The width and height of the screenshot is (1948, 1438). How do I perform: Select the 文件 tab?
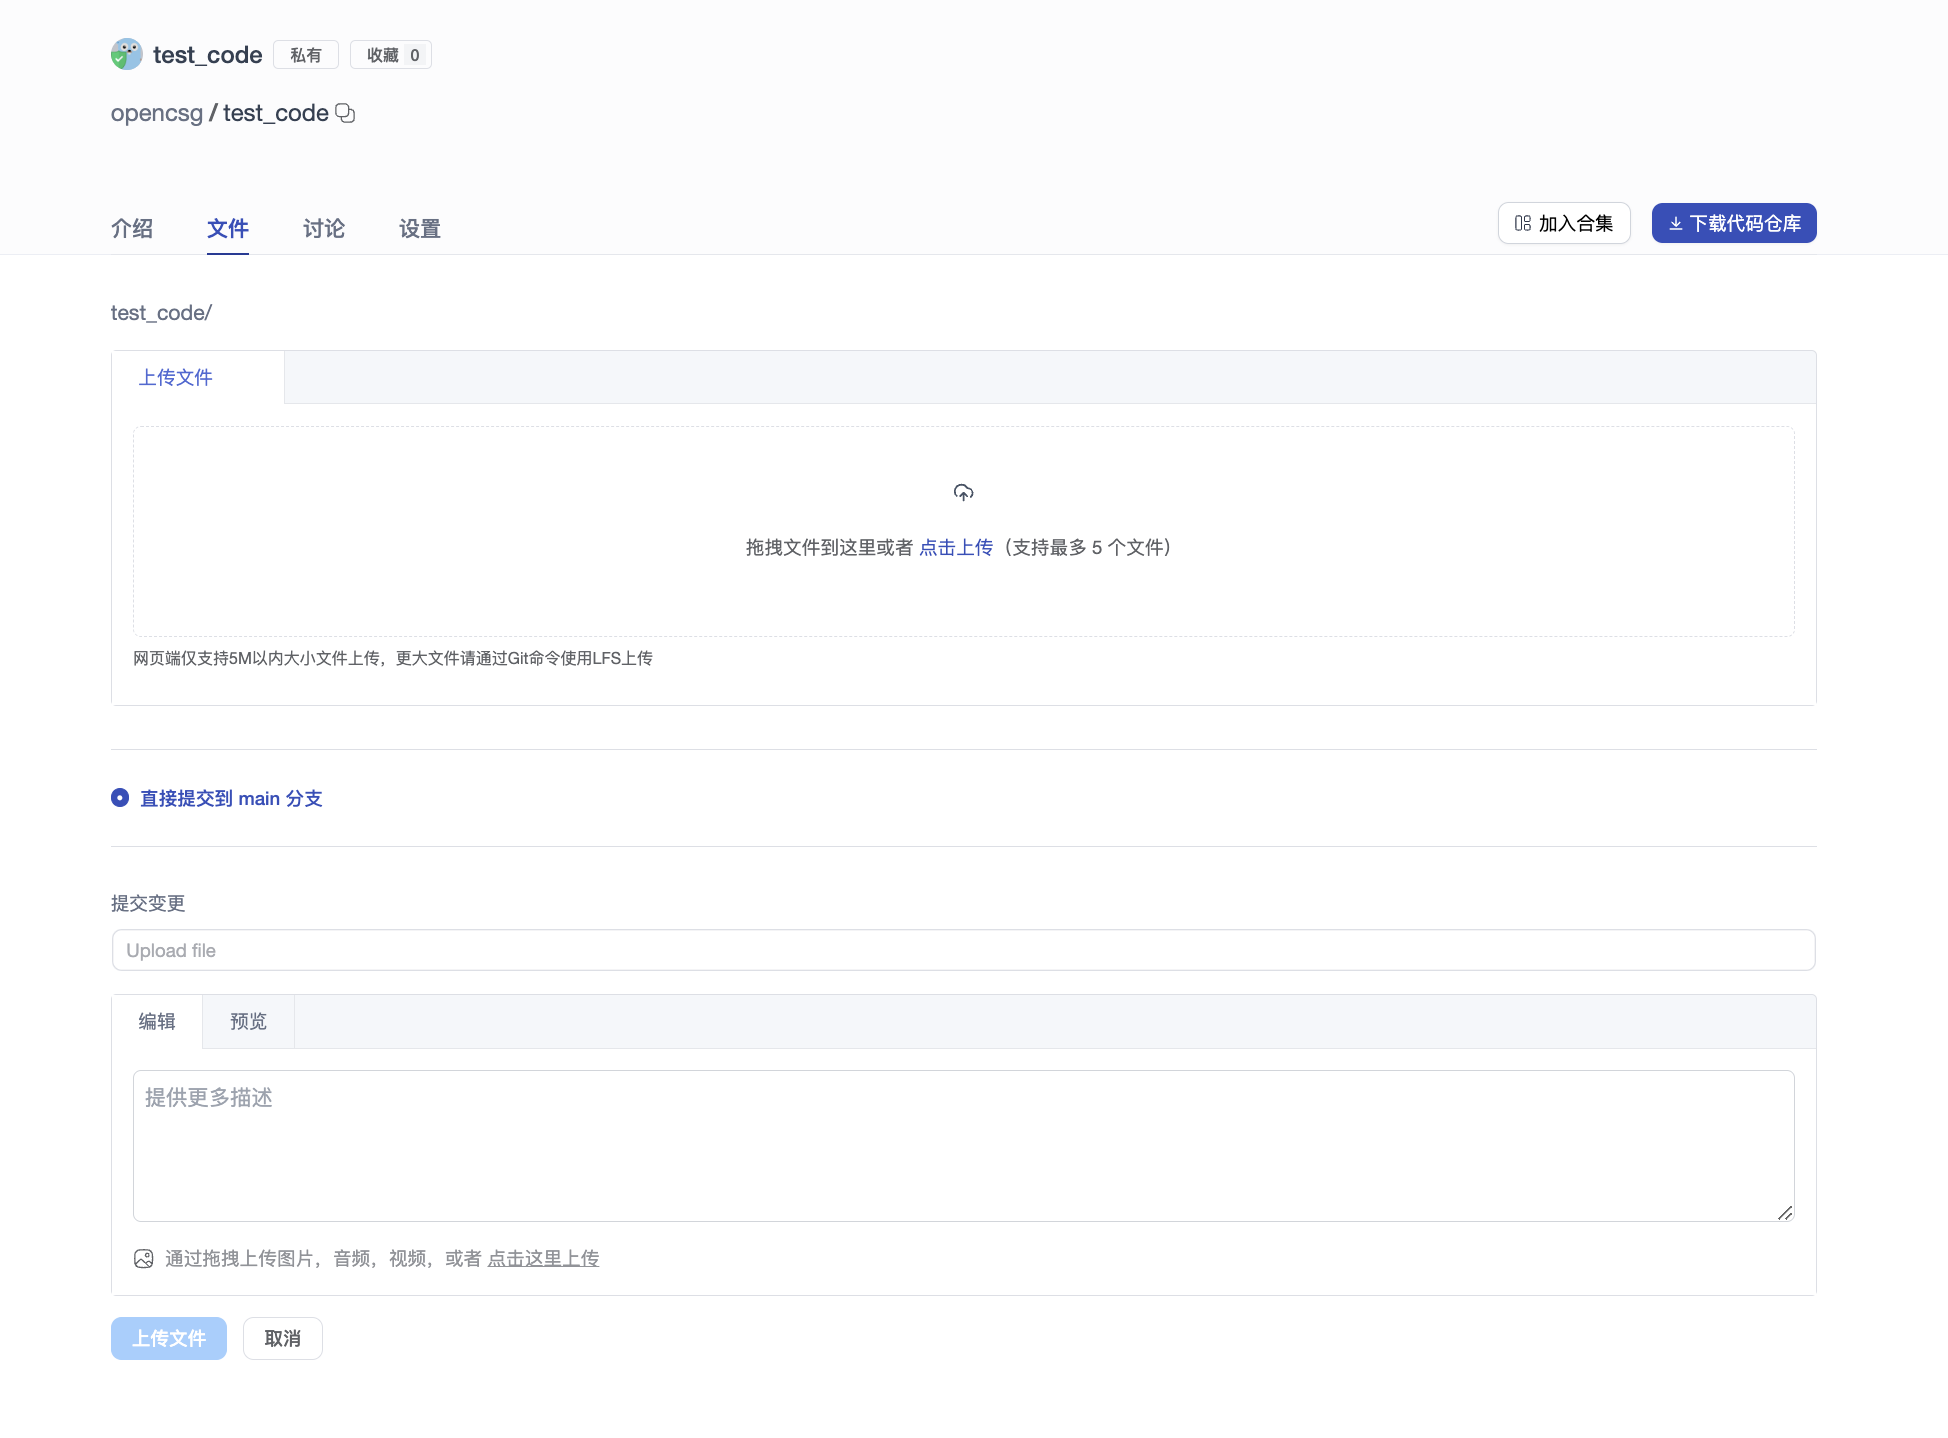tap(227, 228)
